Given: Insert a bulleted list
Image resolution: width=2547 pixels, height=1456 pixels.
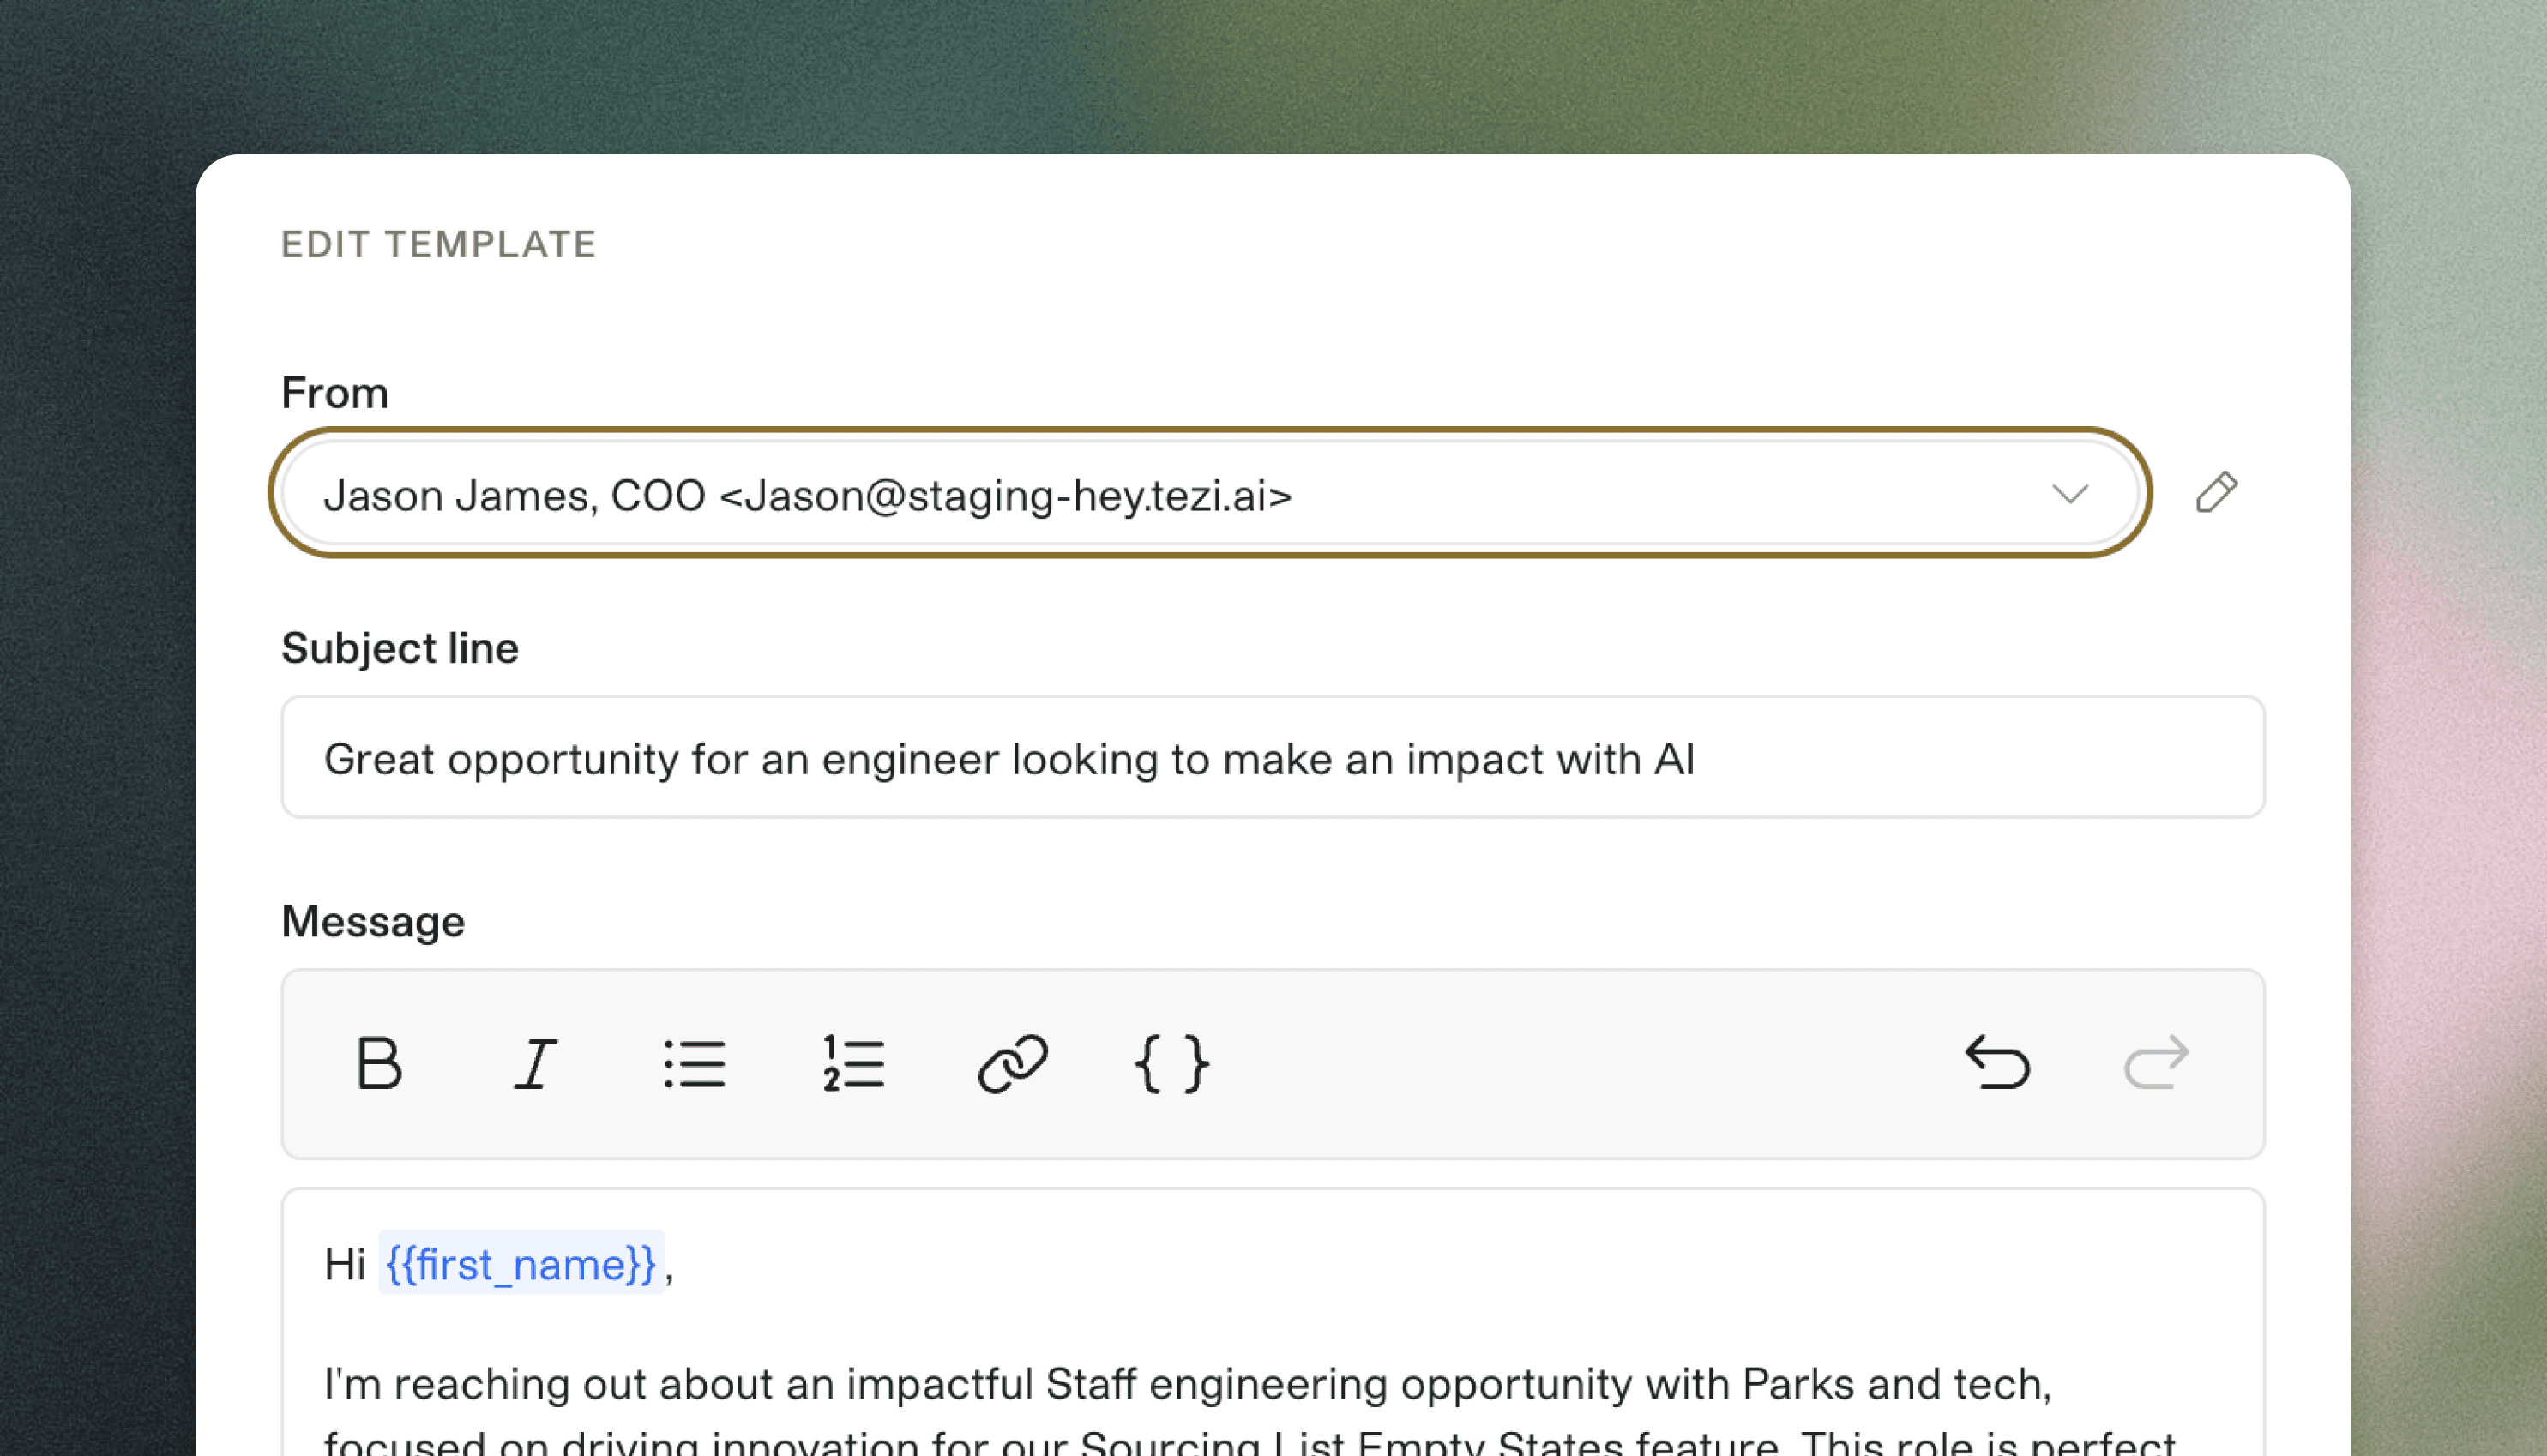Looking at the screenshot, I should tap(694, 1063).
